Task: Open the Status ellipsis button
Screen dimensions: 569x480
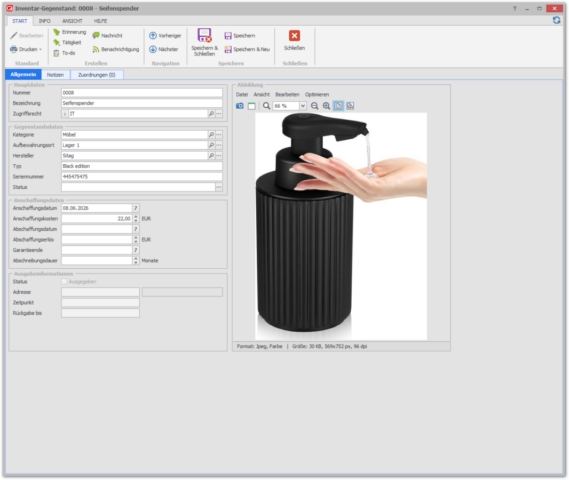Action: (x=219, y=187)
